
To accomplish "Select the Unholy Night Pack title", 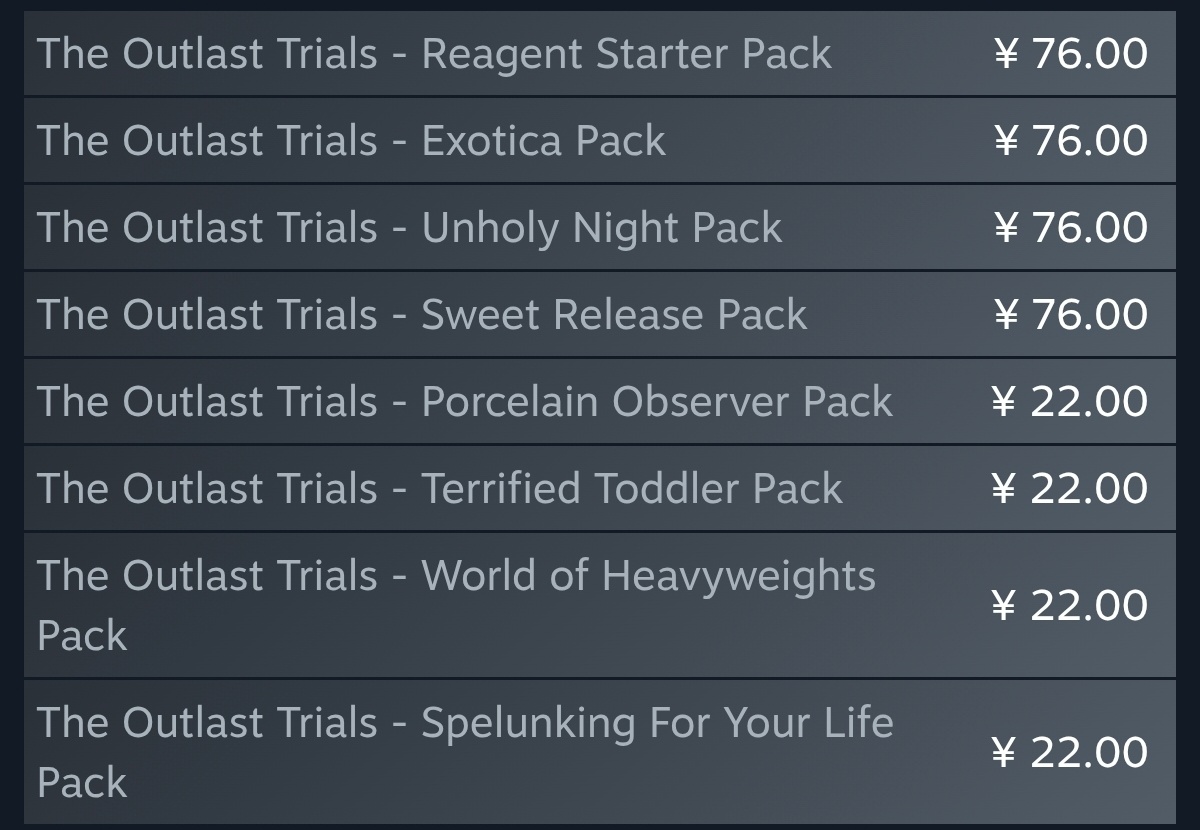I will click(409, 228).
